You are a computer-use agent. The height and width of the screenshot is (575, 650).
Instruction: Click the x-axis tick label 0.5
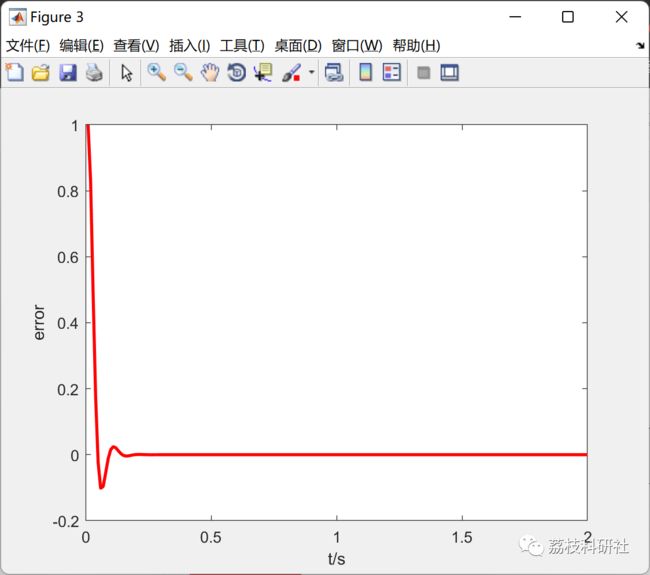[x=211, y=538]
